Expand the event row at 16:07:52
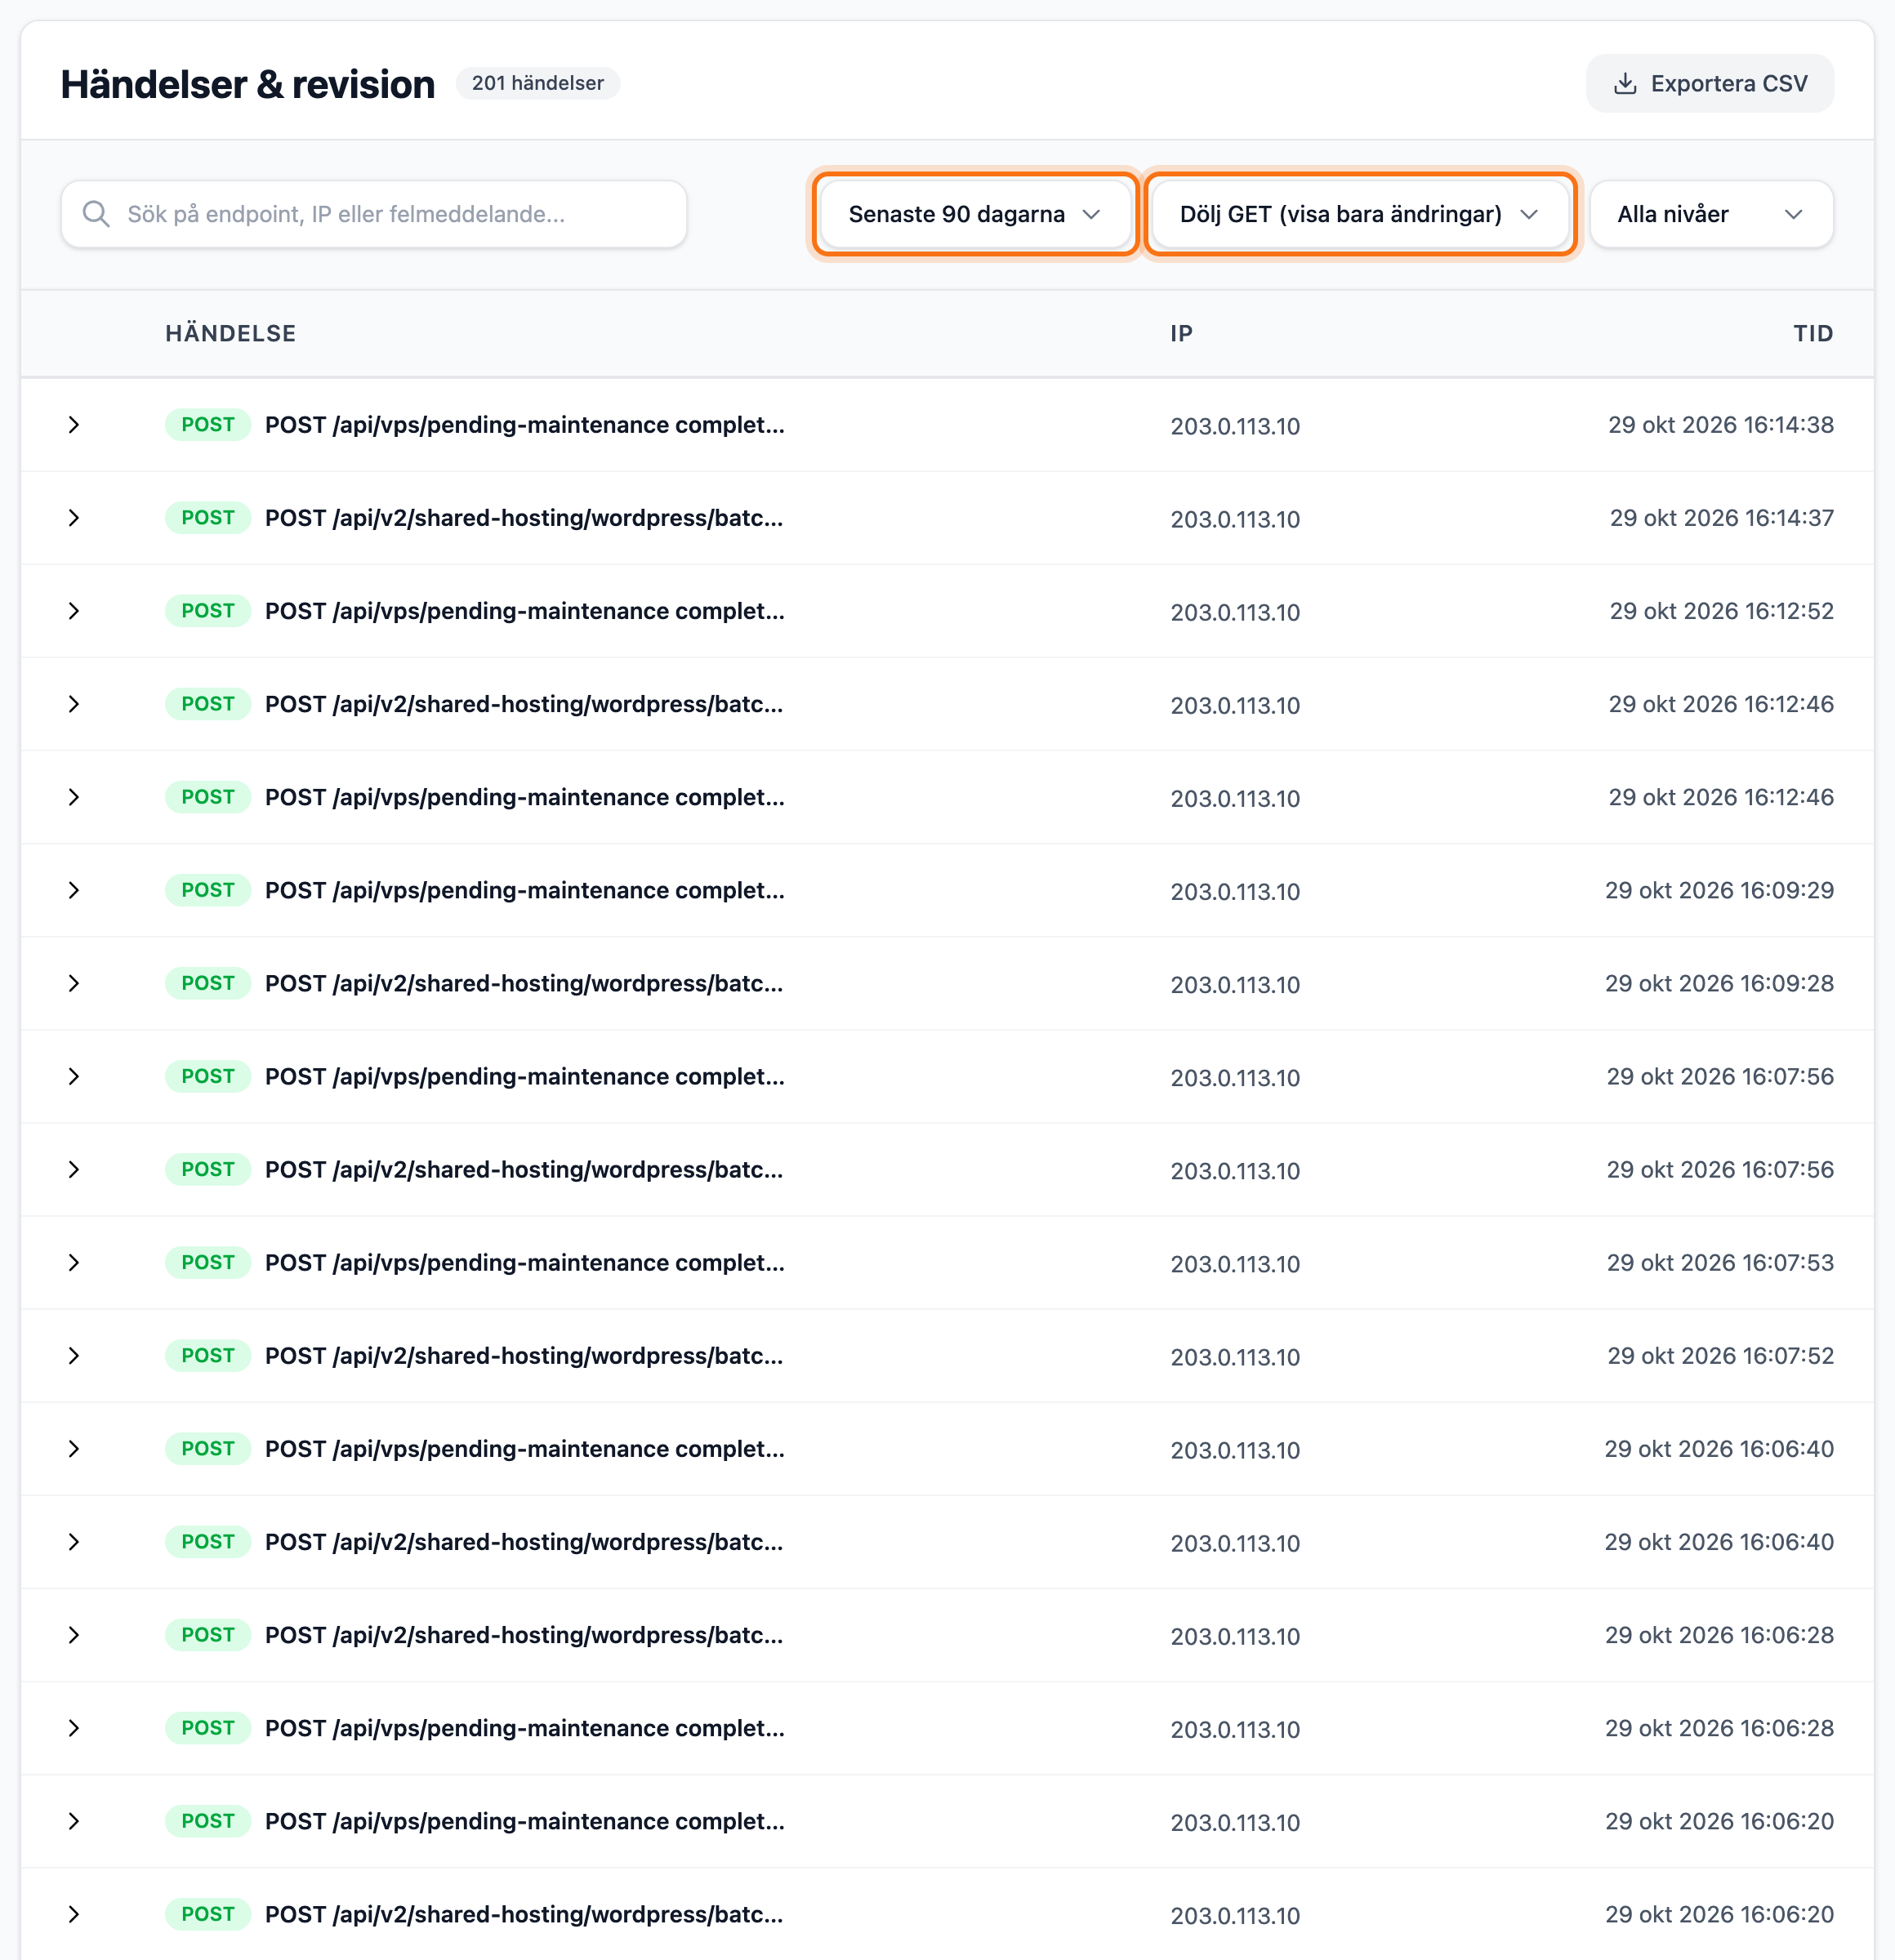 click(73, 1356)
